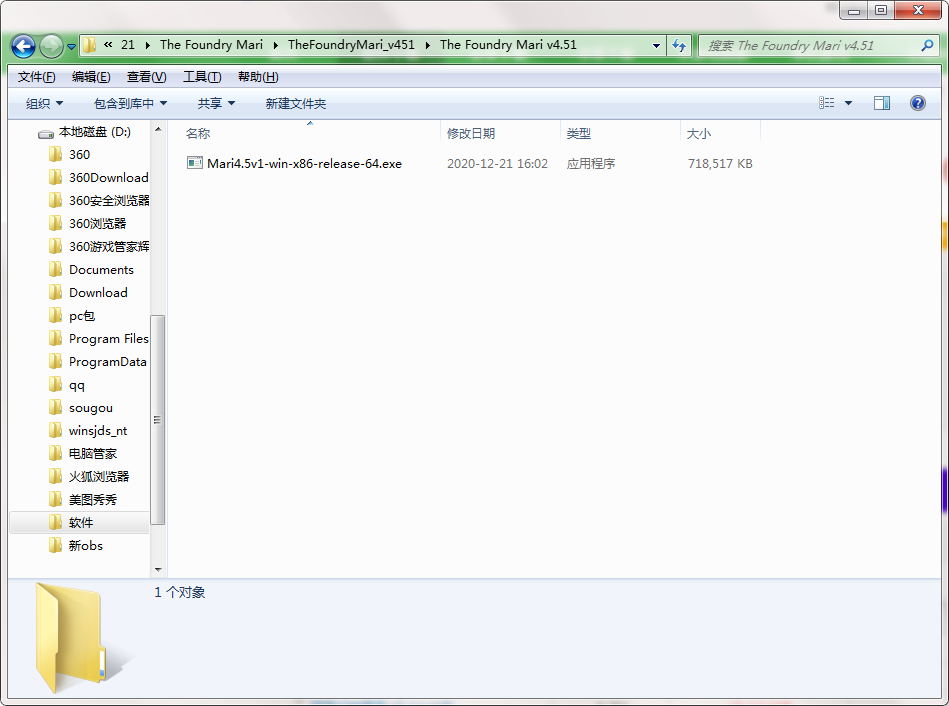
Task: Expand arrow after 'TheFoundryMari_v451' breadcrumb
Action: tap(427, 45)
